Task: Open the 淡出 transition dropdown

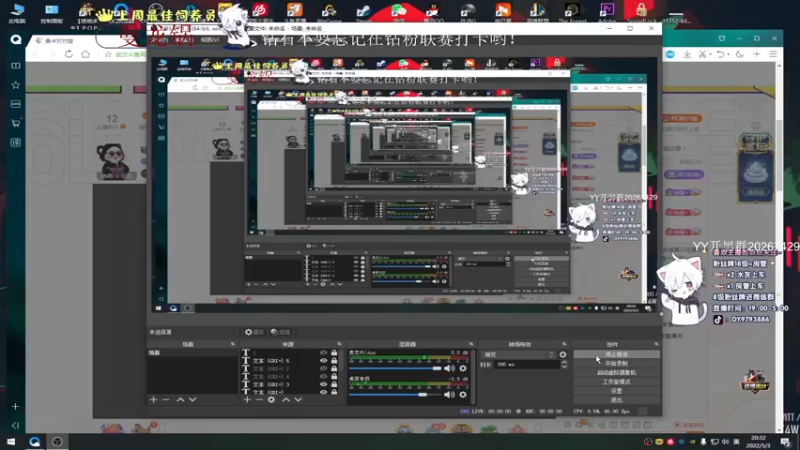Action: click(518, 355)
